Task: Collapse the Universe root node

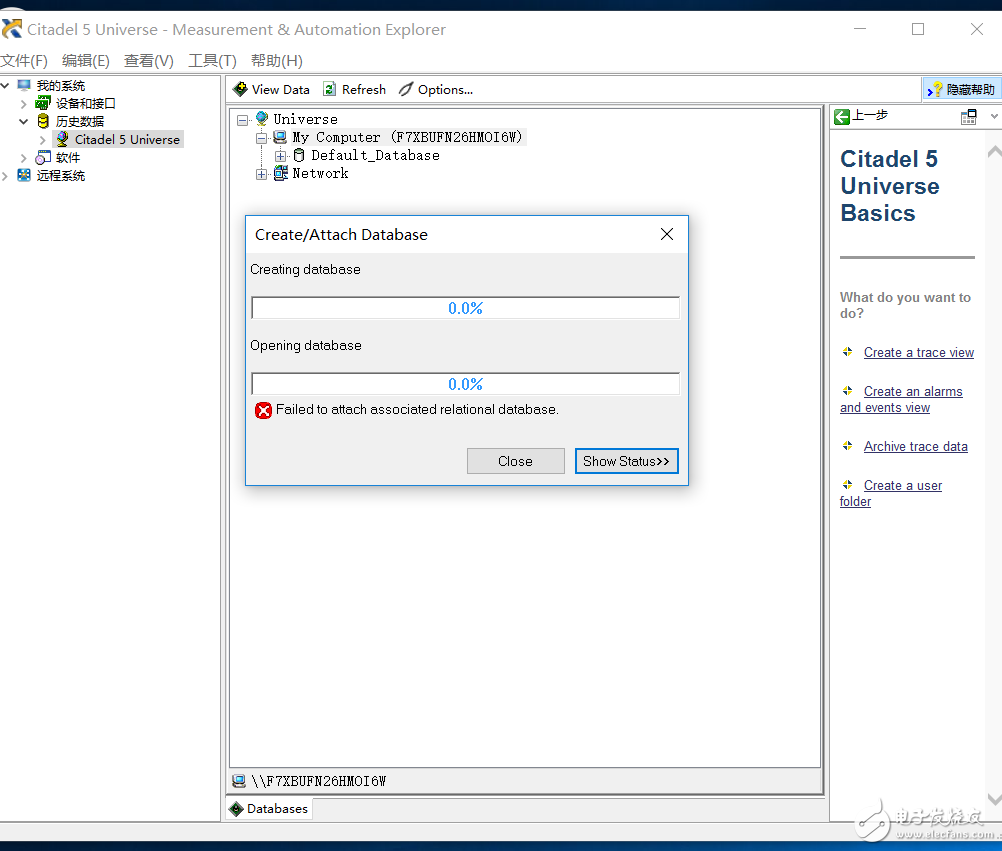Action: click(x=242, y=119)
